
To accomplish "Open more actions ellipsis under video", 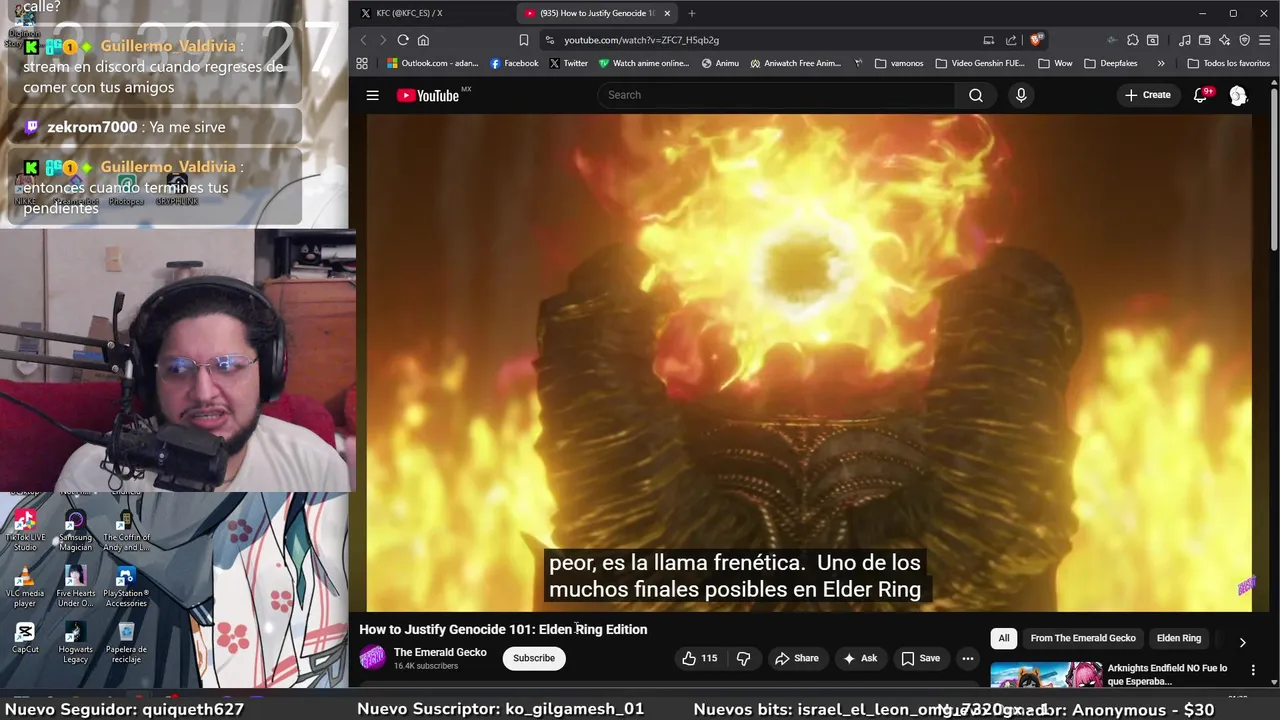I will point(967,658).
